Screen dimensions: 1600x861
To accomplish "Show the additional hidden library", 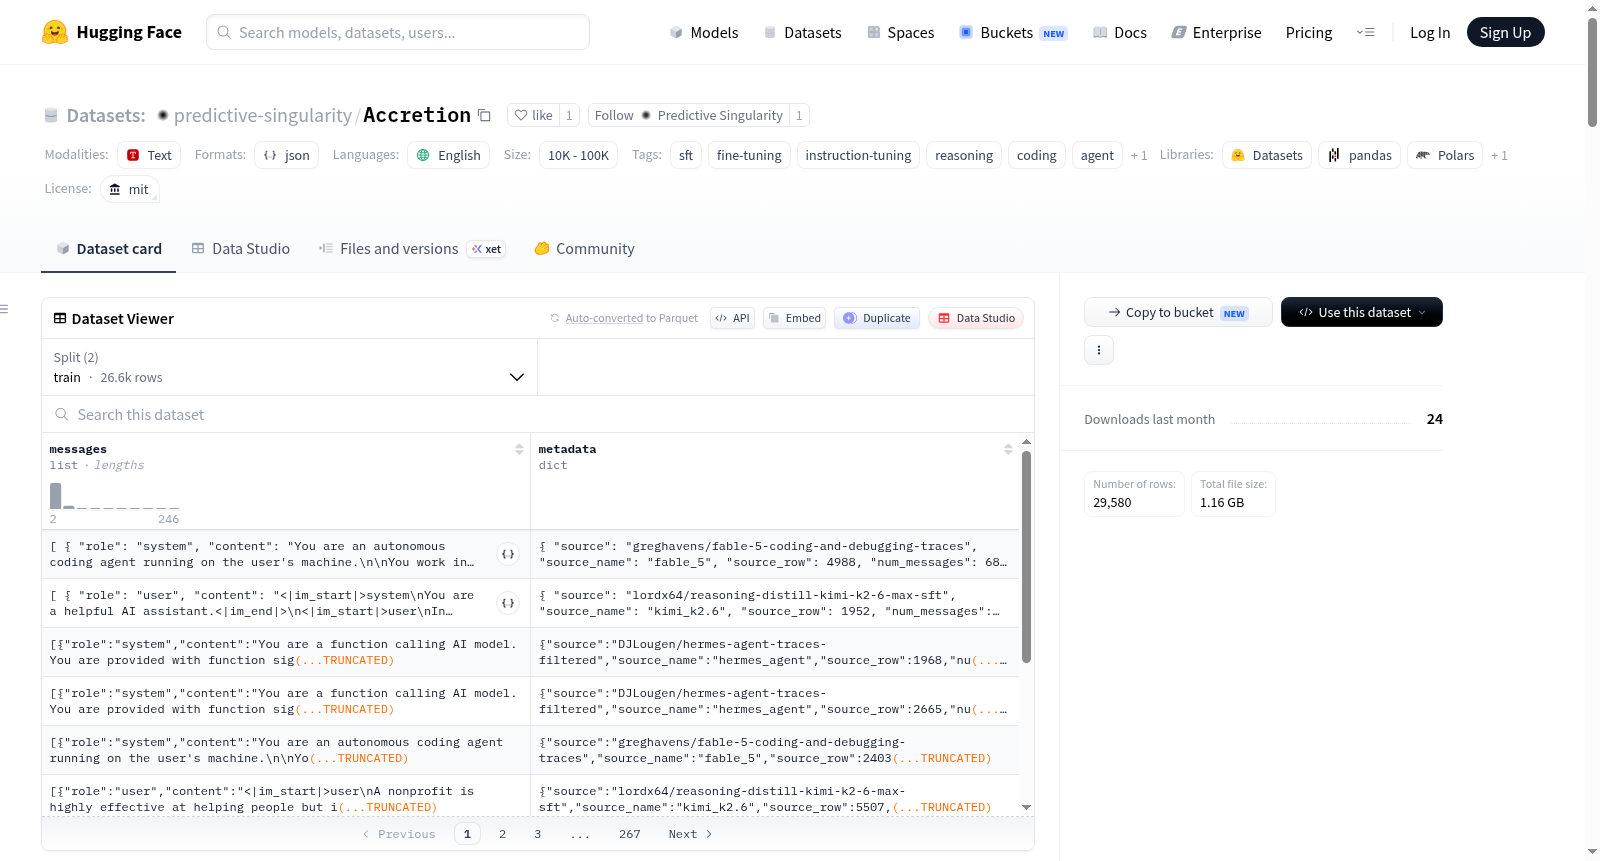I will (x=1499, y=155).
